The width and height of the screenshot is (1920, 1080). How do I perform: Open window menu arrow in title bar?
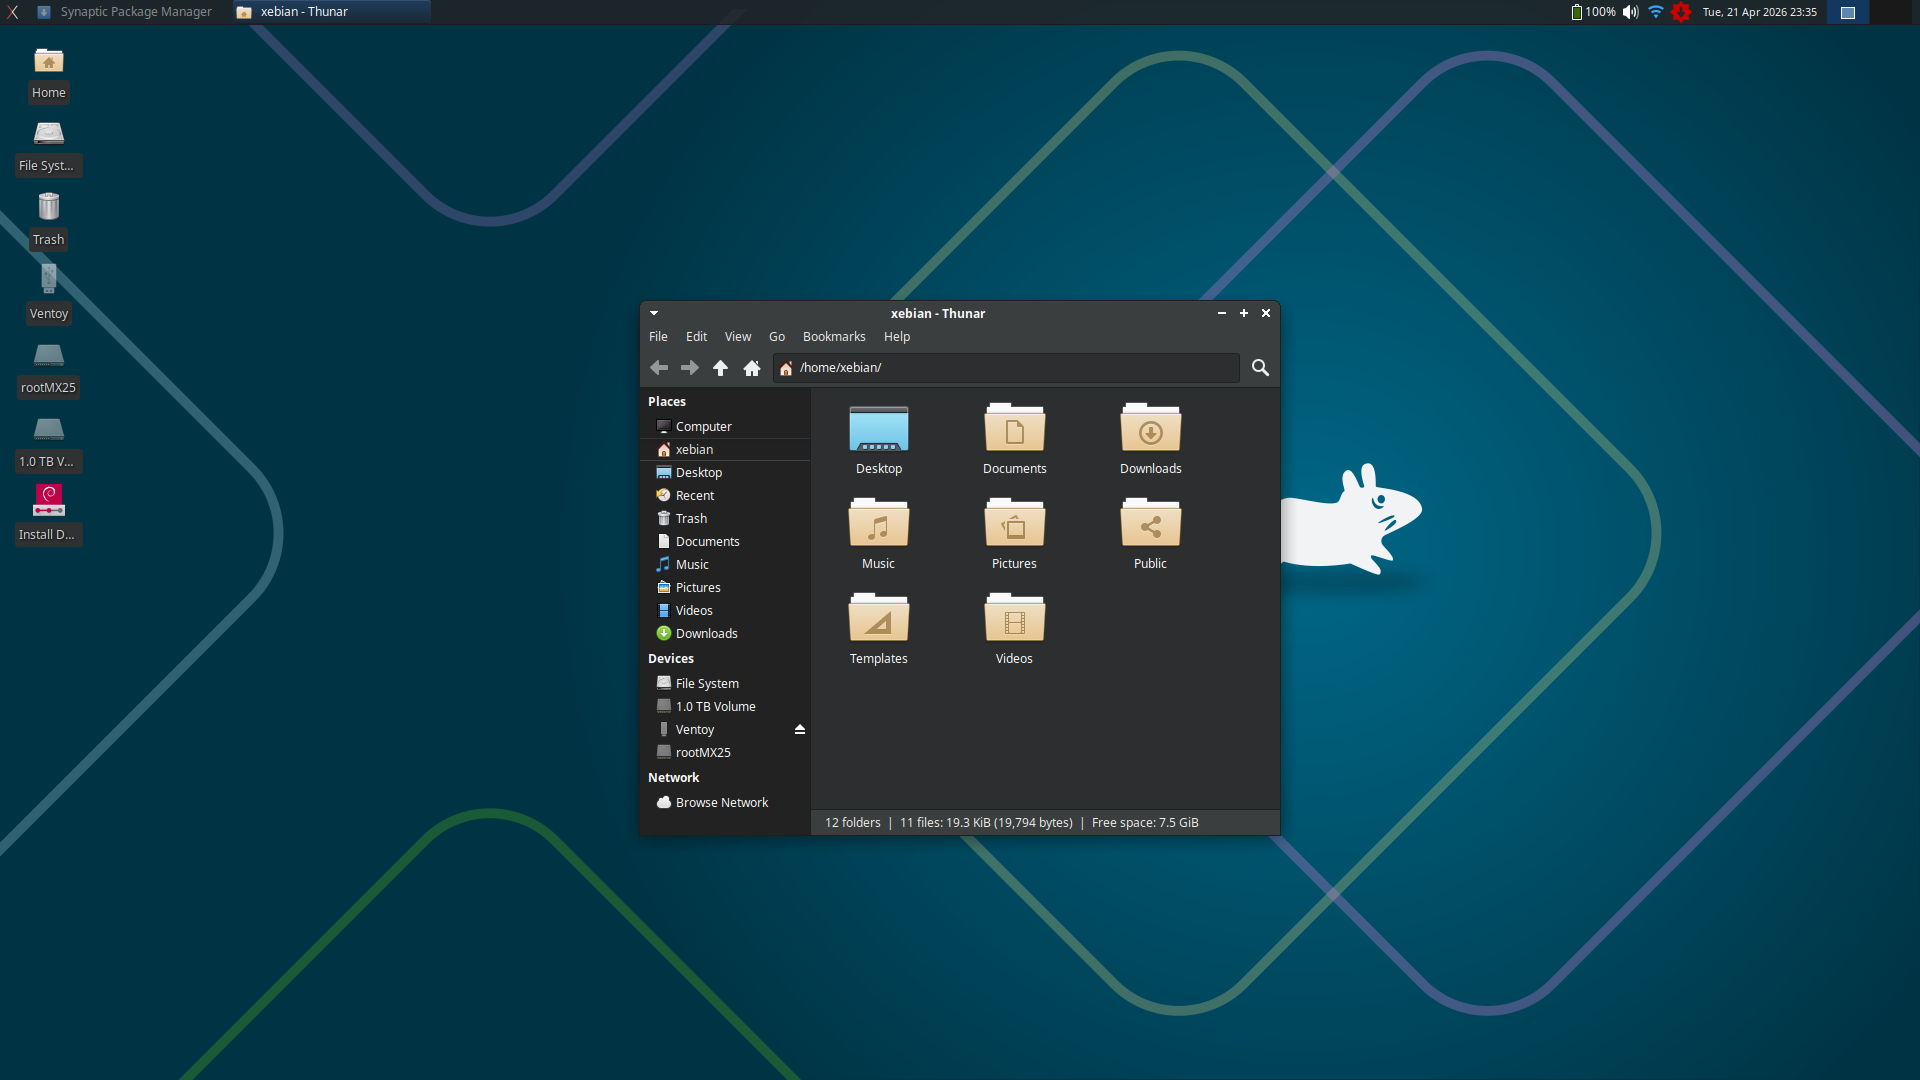point(654,313)
